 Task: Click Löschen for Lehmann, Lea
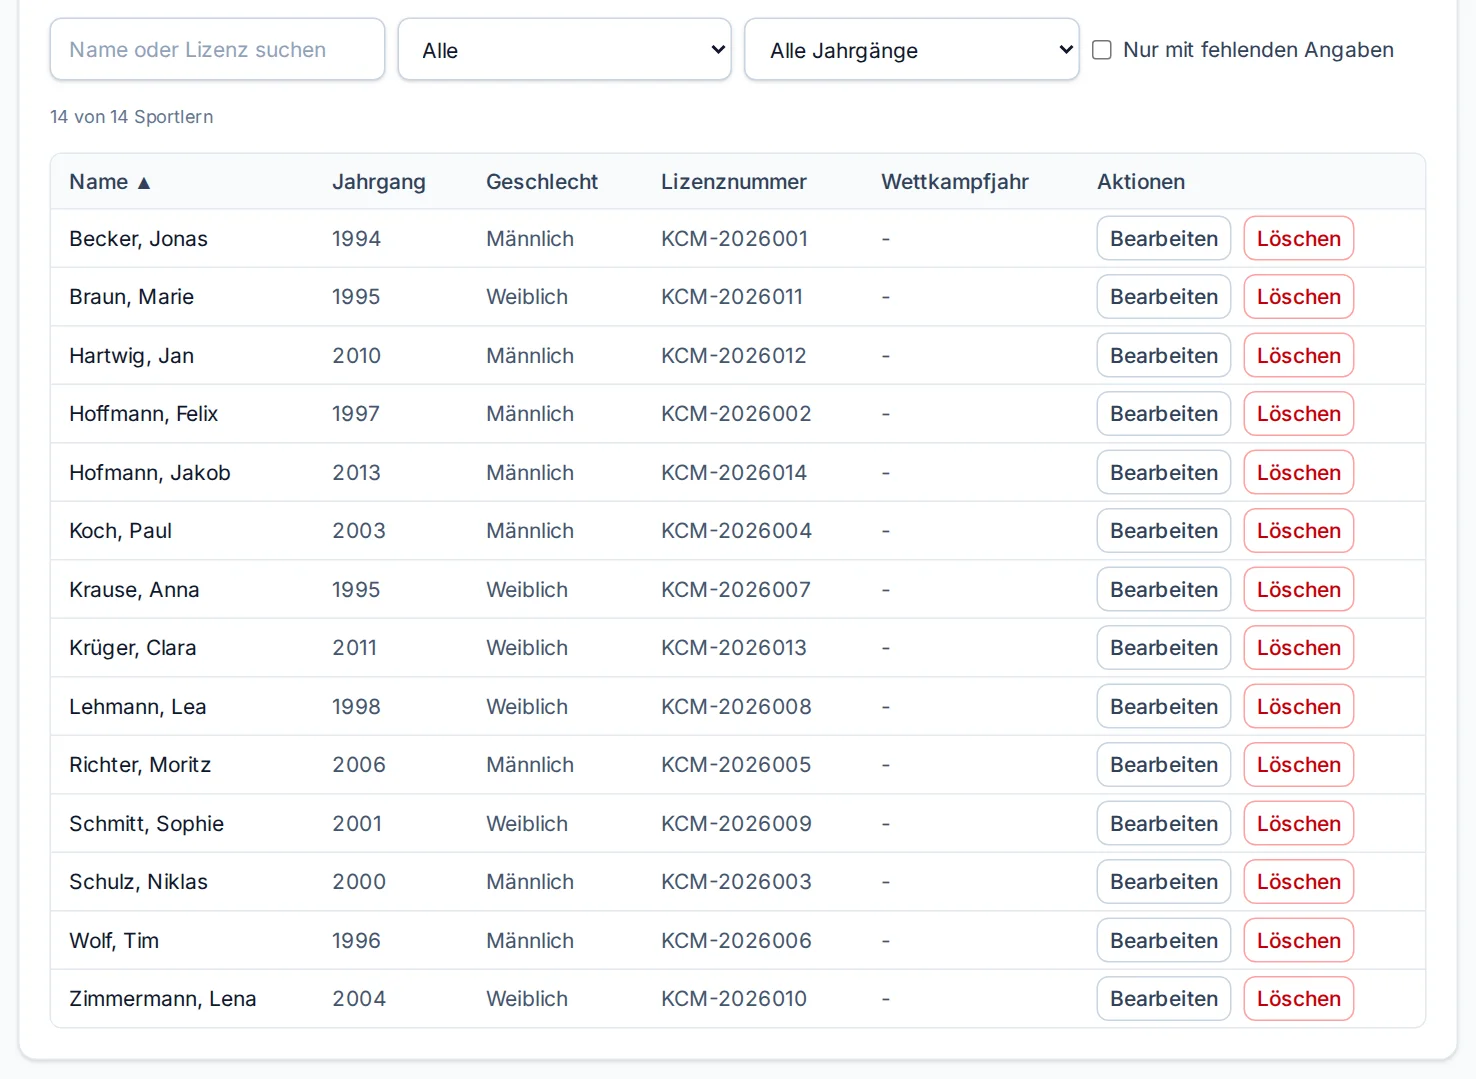click(1299, 707)
